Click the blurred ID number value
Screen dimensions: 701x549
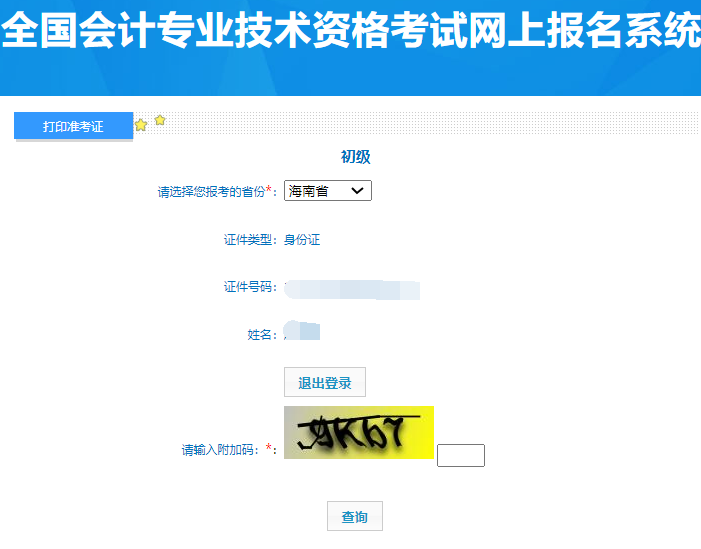click(352, 290)
